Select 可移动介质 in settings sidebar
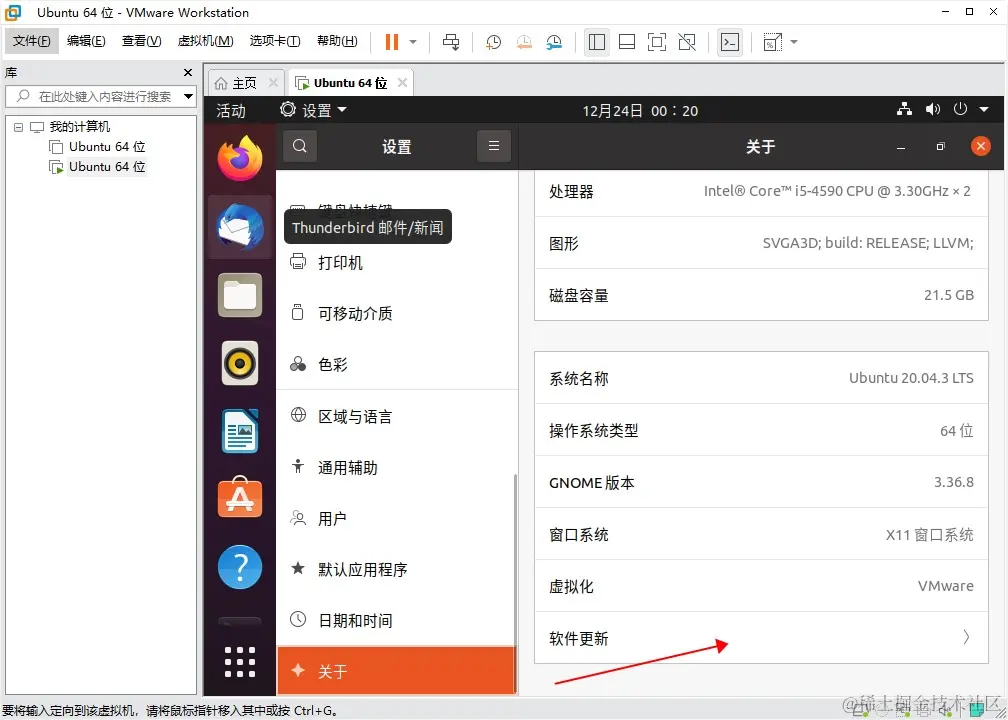The image size is (1008, 720). [x=397, y=313]
